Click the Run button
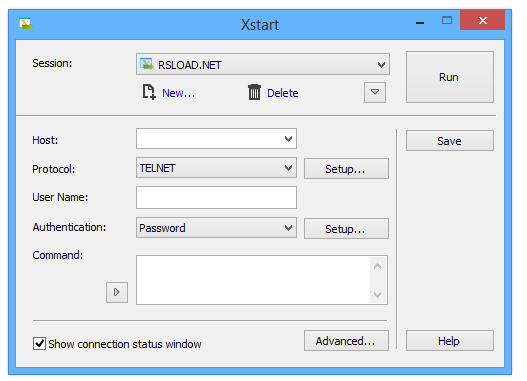This screenshot has width=527, height=381. coord(450,77)
